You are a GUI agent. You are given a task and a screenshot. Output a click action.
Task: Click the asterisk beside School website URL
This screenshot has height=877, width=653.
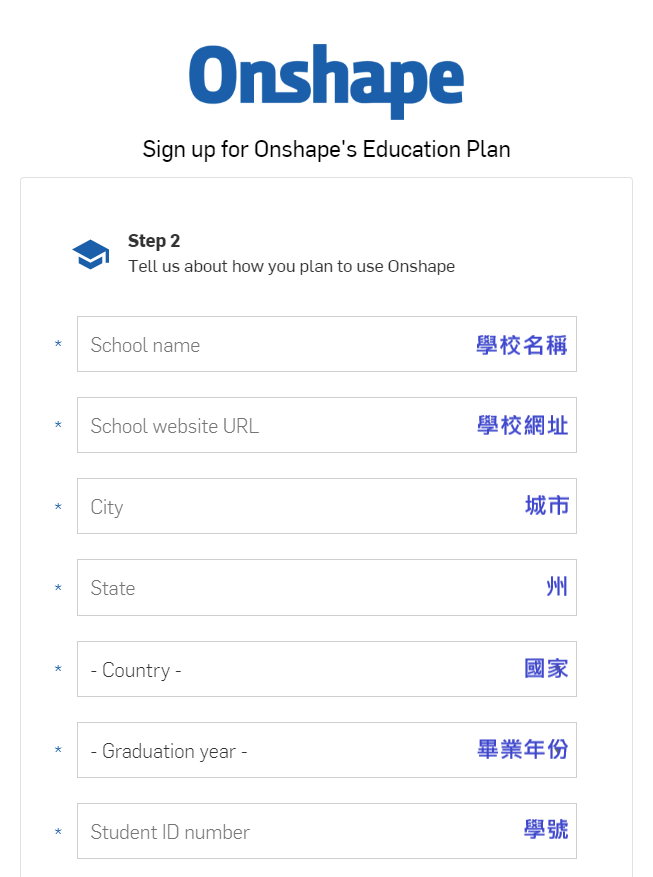click(x=58, y=425)
